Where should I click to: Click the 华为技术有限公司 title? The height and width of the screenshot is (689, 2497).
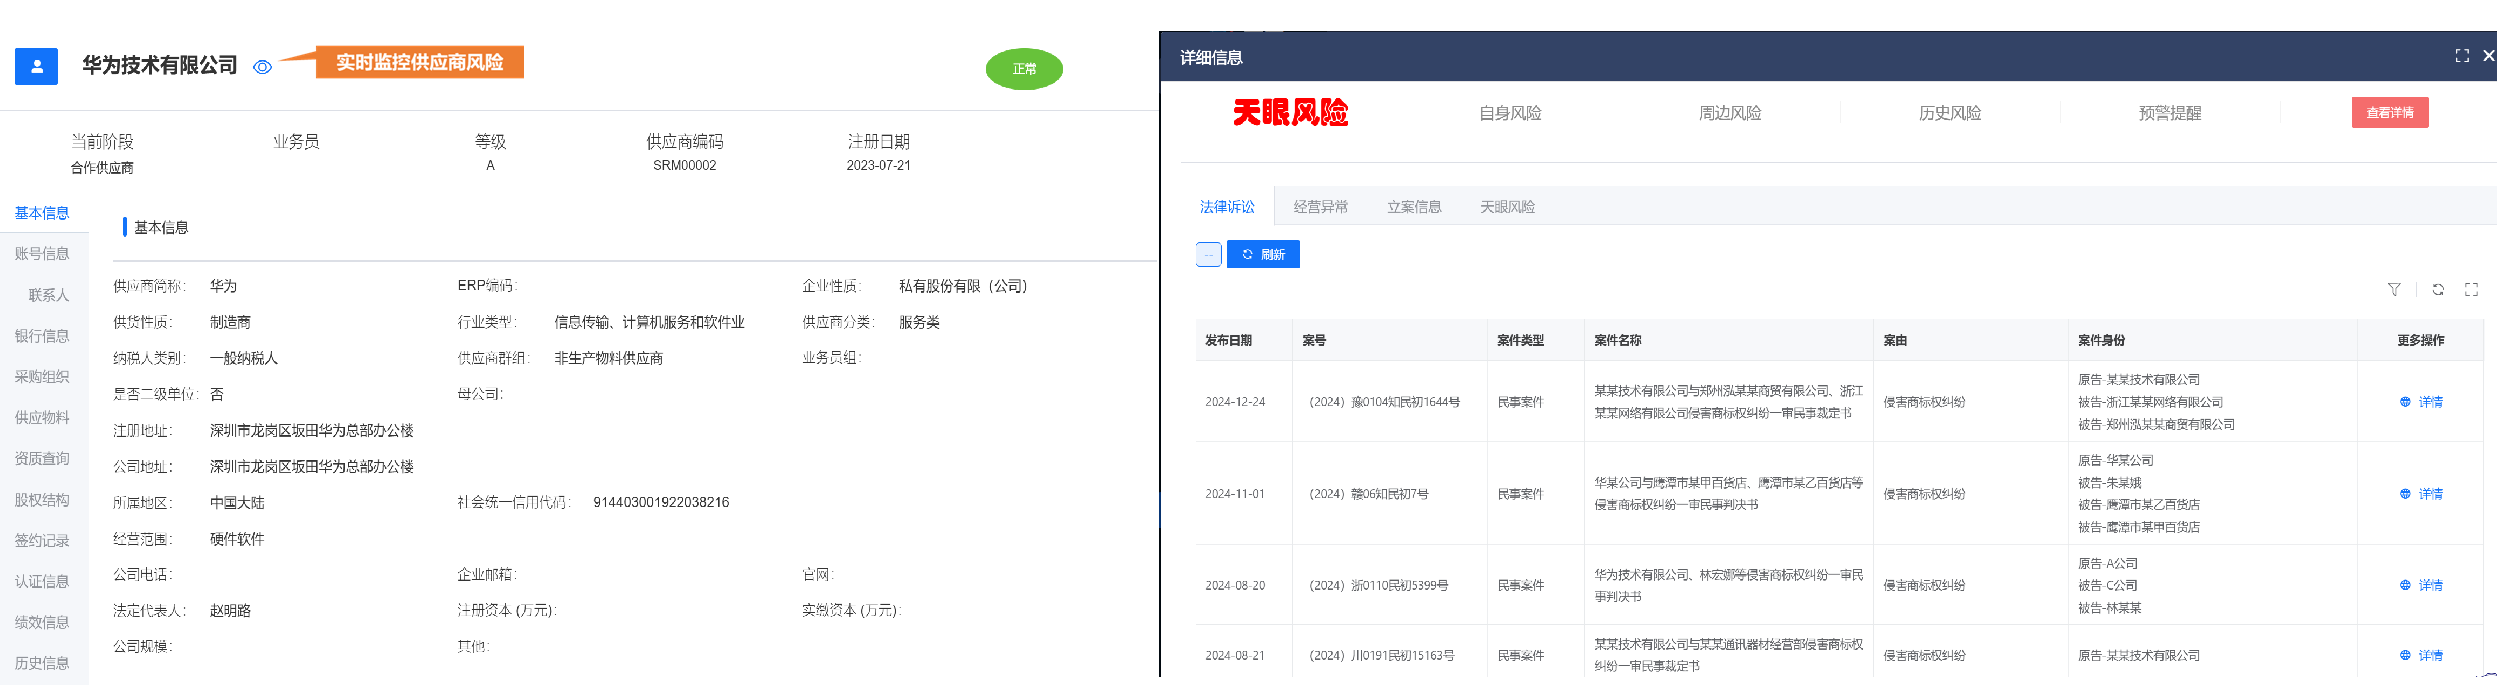[x=159, y=66]
